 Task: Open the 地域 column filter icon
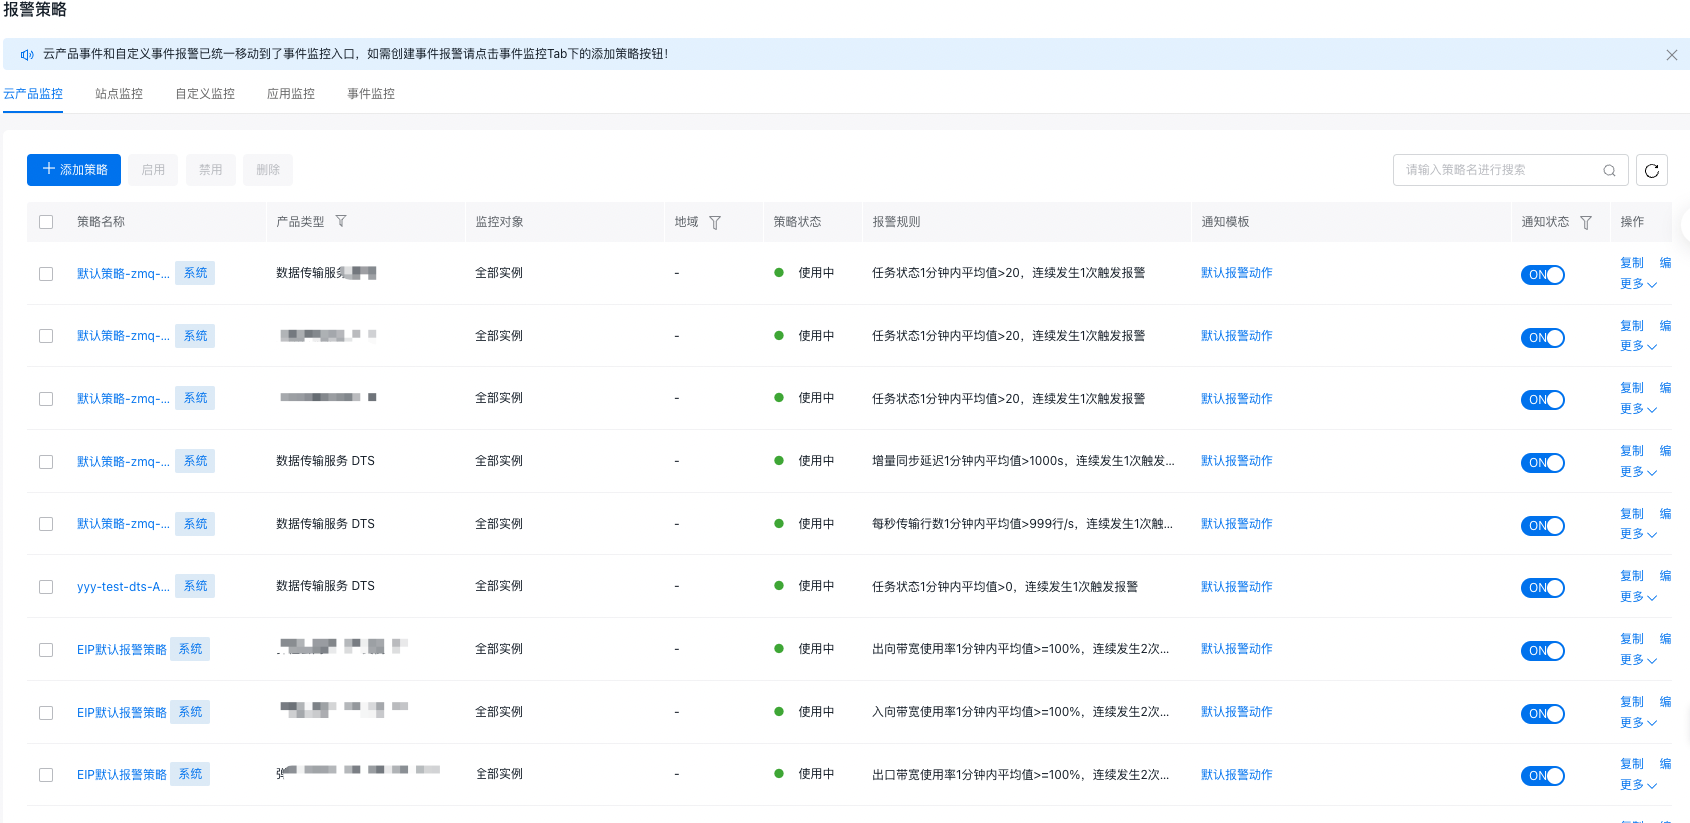pos(715,222)
